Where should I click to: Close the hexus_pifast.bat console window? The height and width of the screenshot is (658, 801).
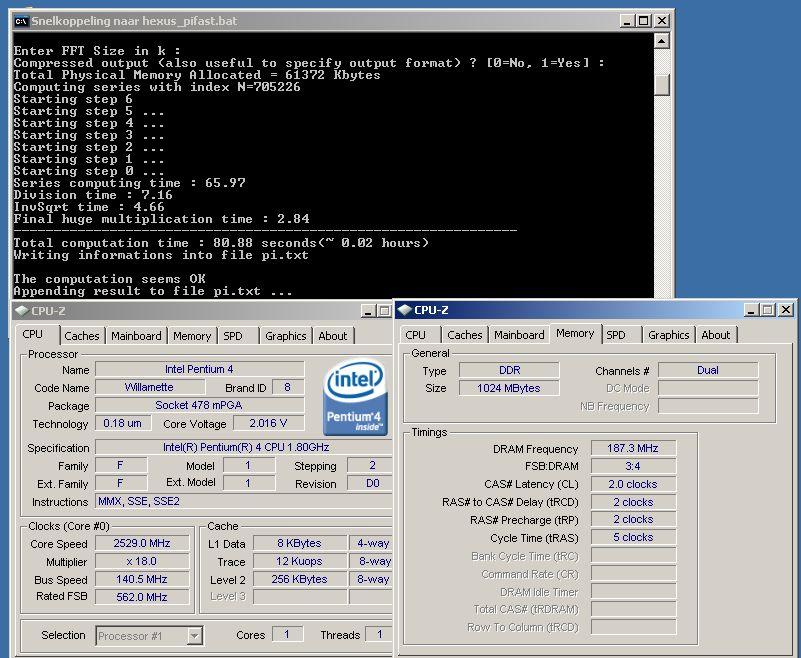pos(662,21)
